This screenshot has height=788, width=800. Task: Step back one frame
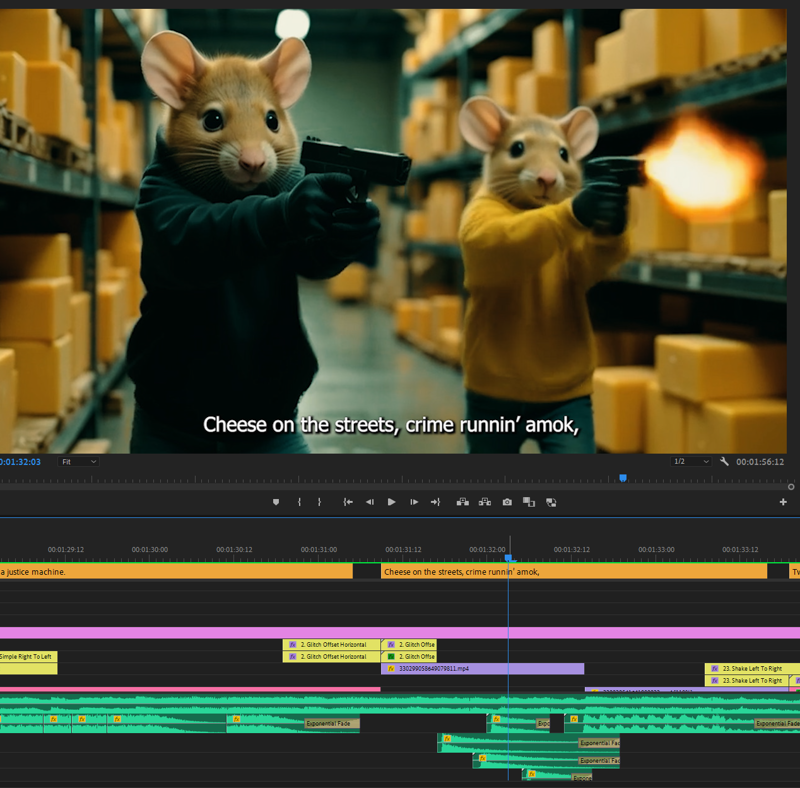(370, 502)
